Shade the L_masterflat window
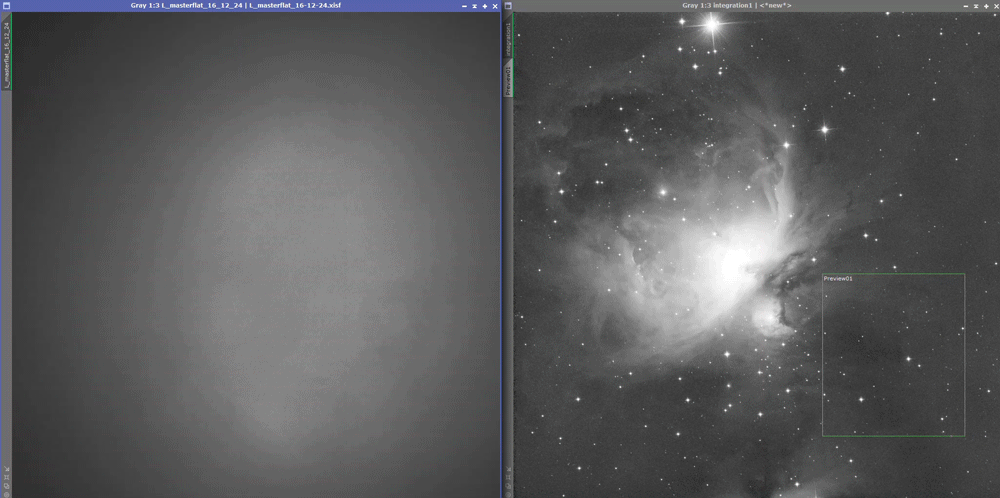The width and height of the screenshot is (1000, 498). (x=474, y=6)
